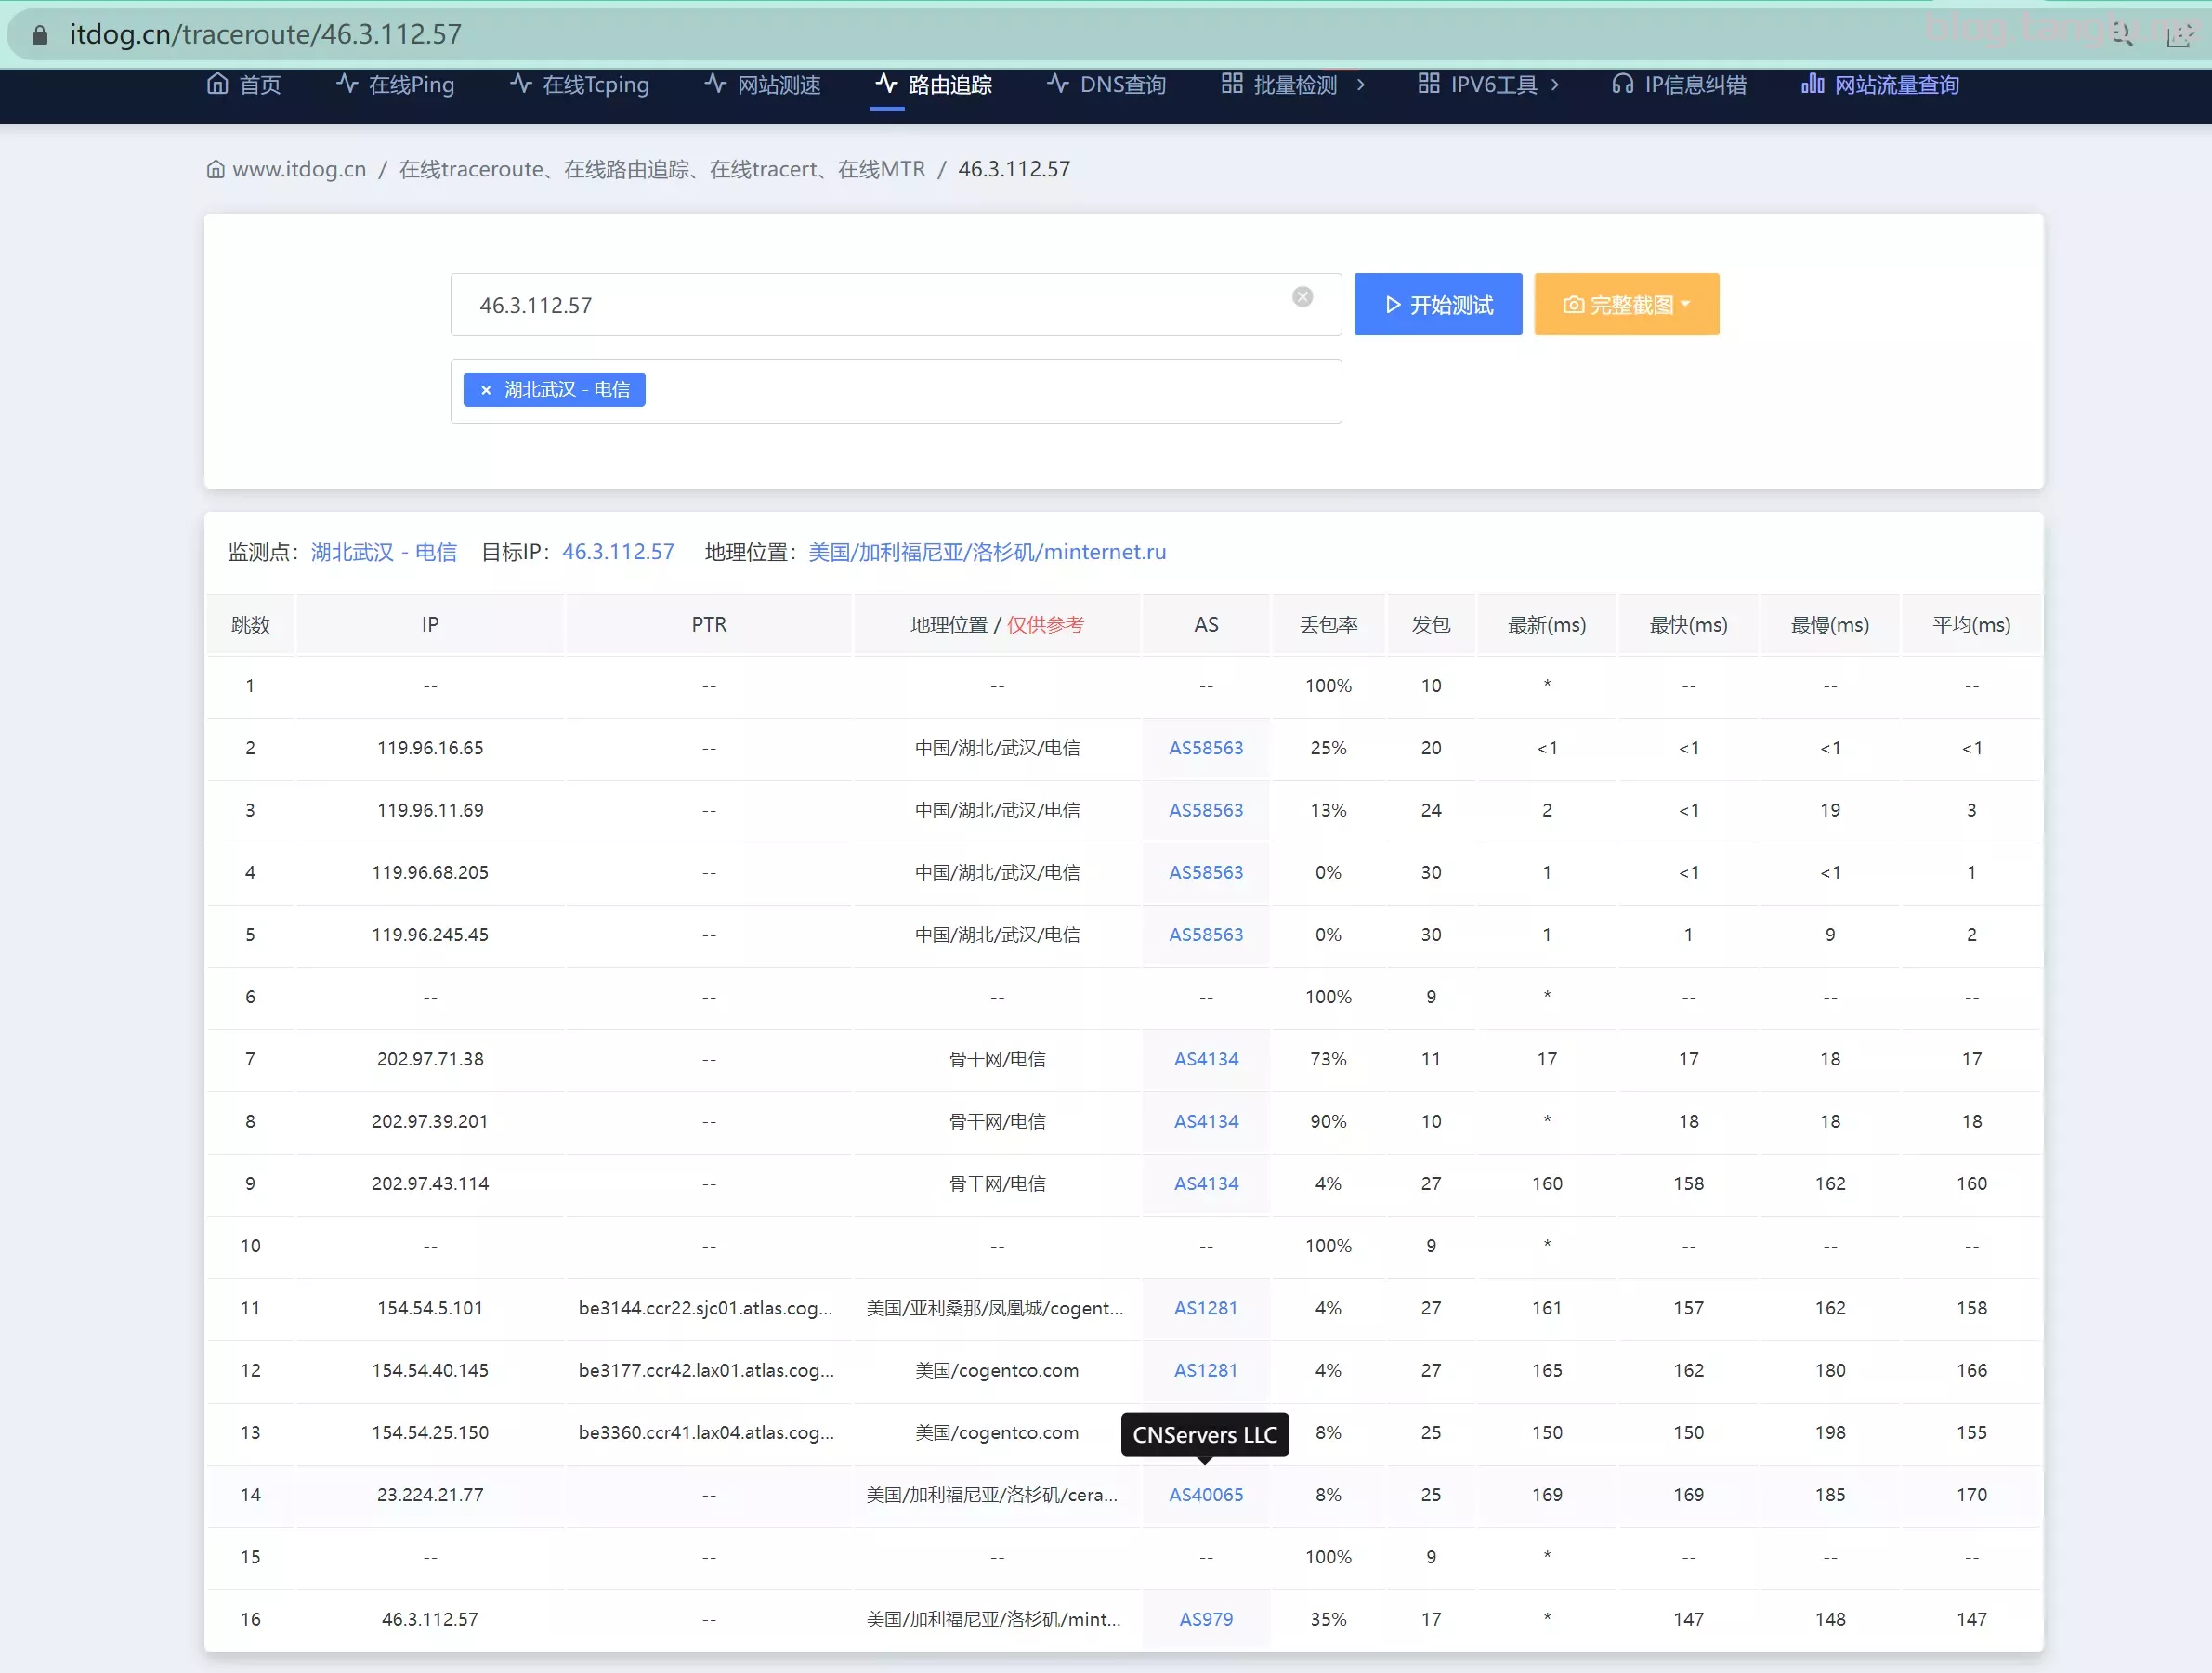Remove the 湖北武汉 - 电信 node tag
The height and width of the screenshot is (1673, 2212).
[486, 390]
